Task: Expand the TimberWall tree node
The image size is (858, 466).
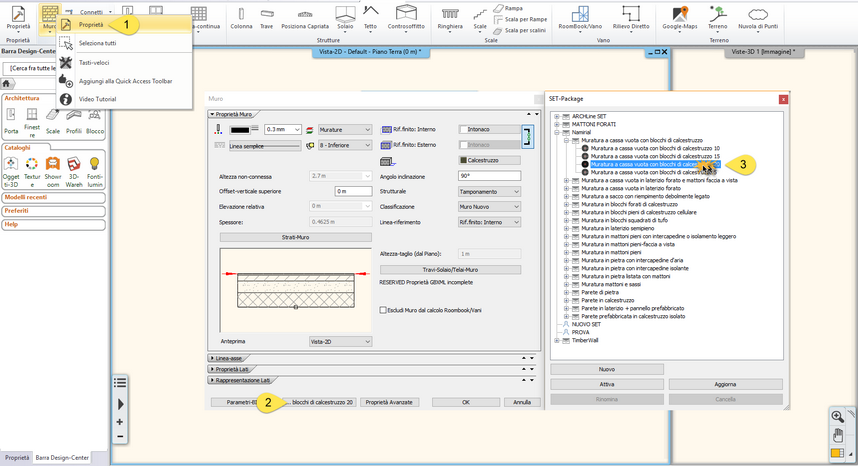Action: pos(557,340)
